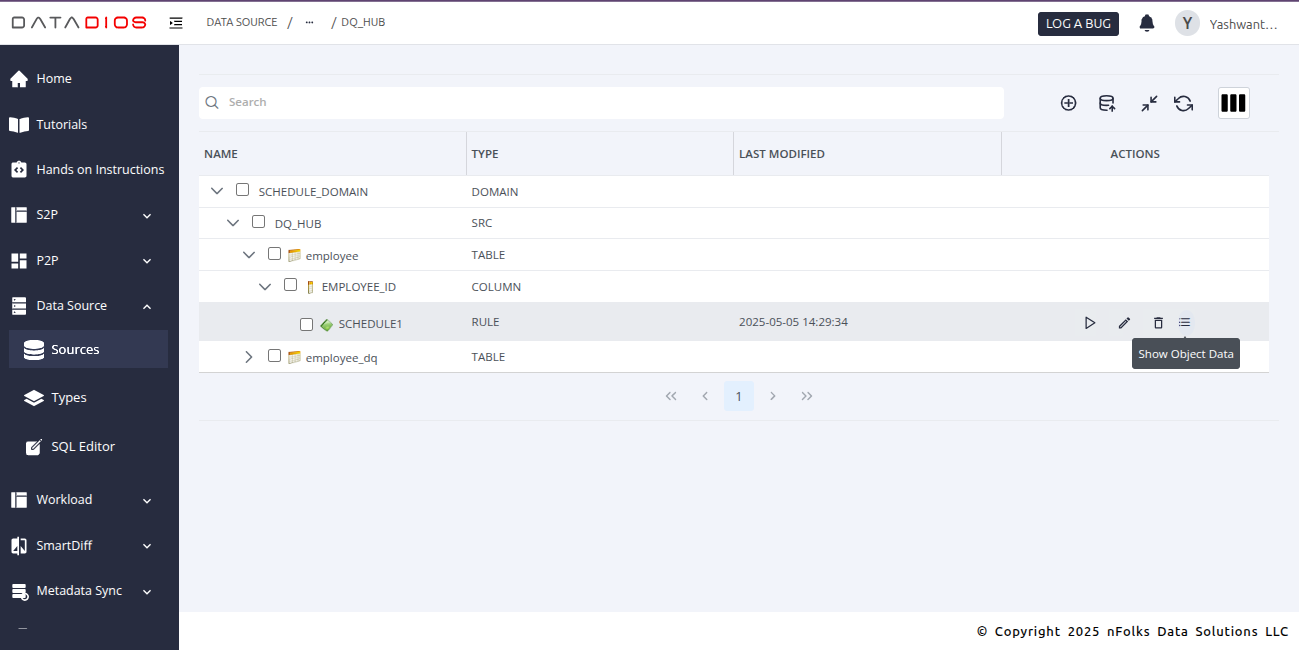Tick the EMPLOYEE_ID column checkbox
1299x650 pixels.
coord(290,286)
